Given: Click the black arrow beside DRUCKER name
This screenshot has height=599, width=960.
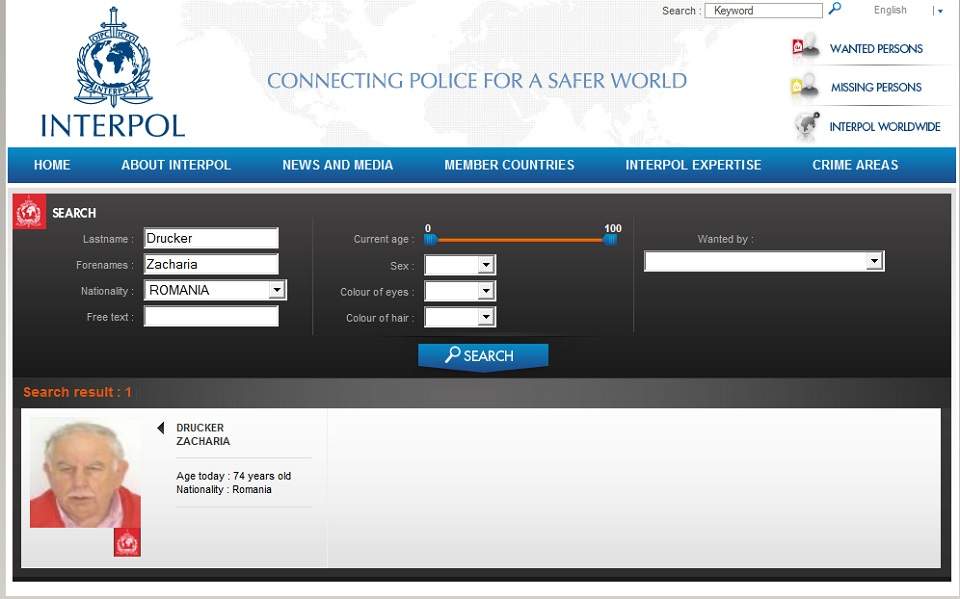Looking at the screenshot, I should [160, 428].
